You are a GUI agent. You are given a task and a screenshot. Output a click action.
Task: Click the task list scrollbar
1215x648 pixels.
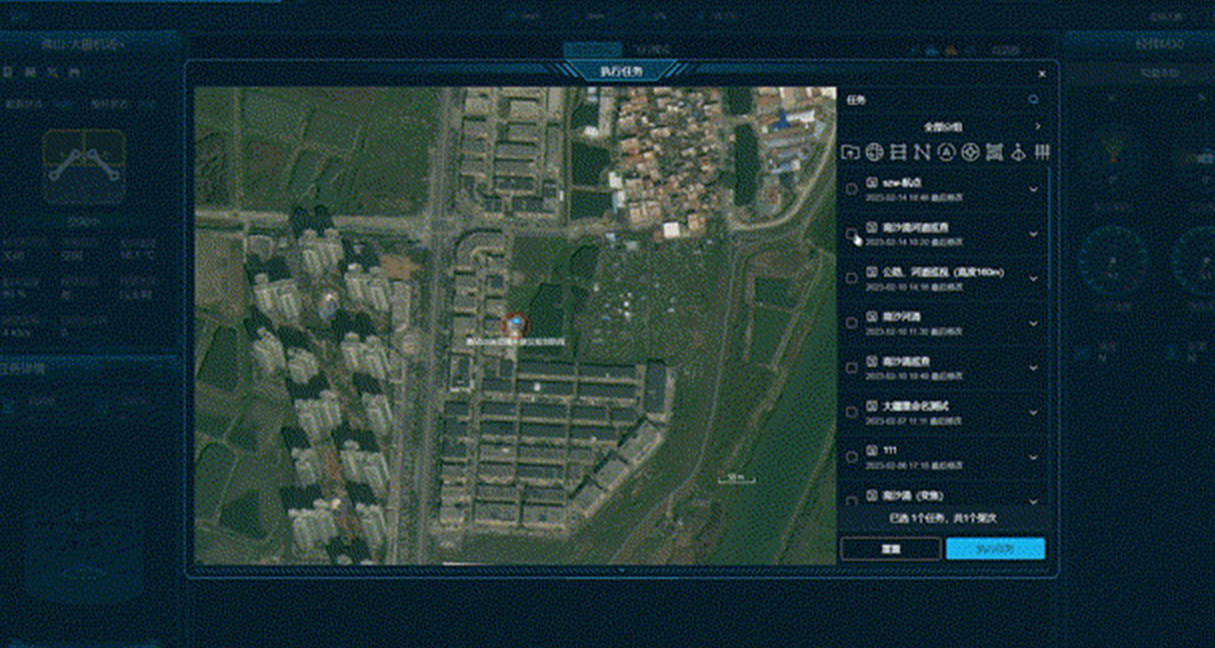tap(1048, 250)
